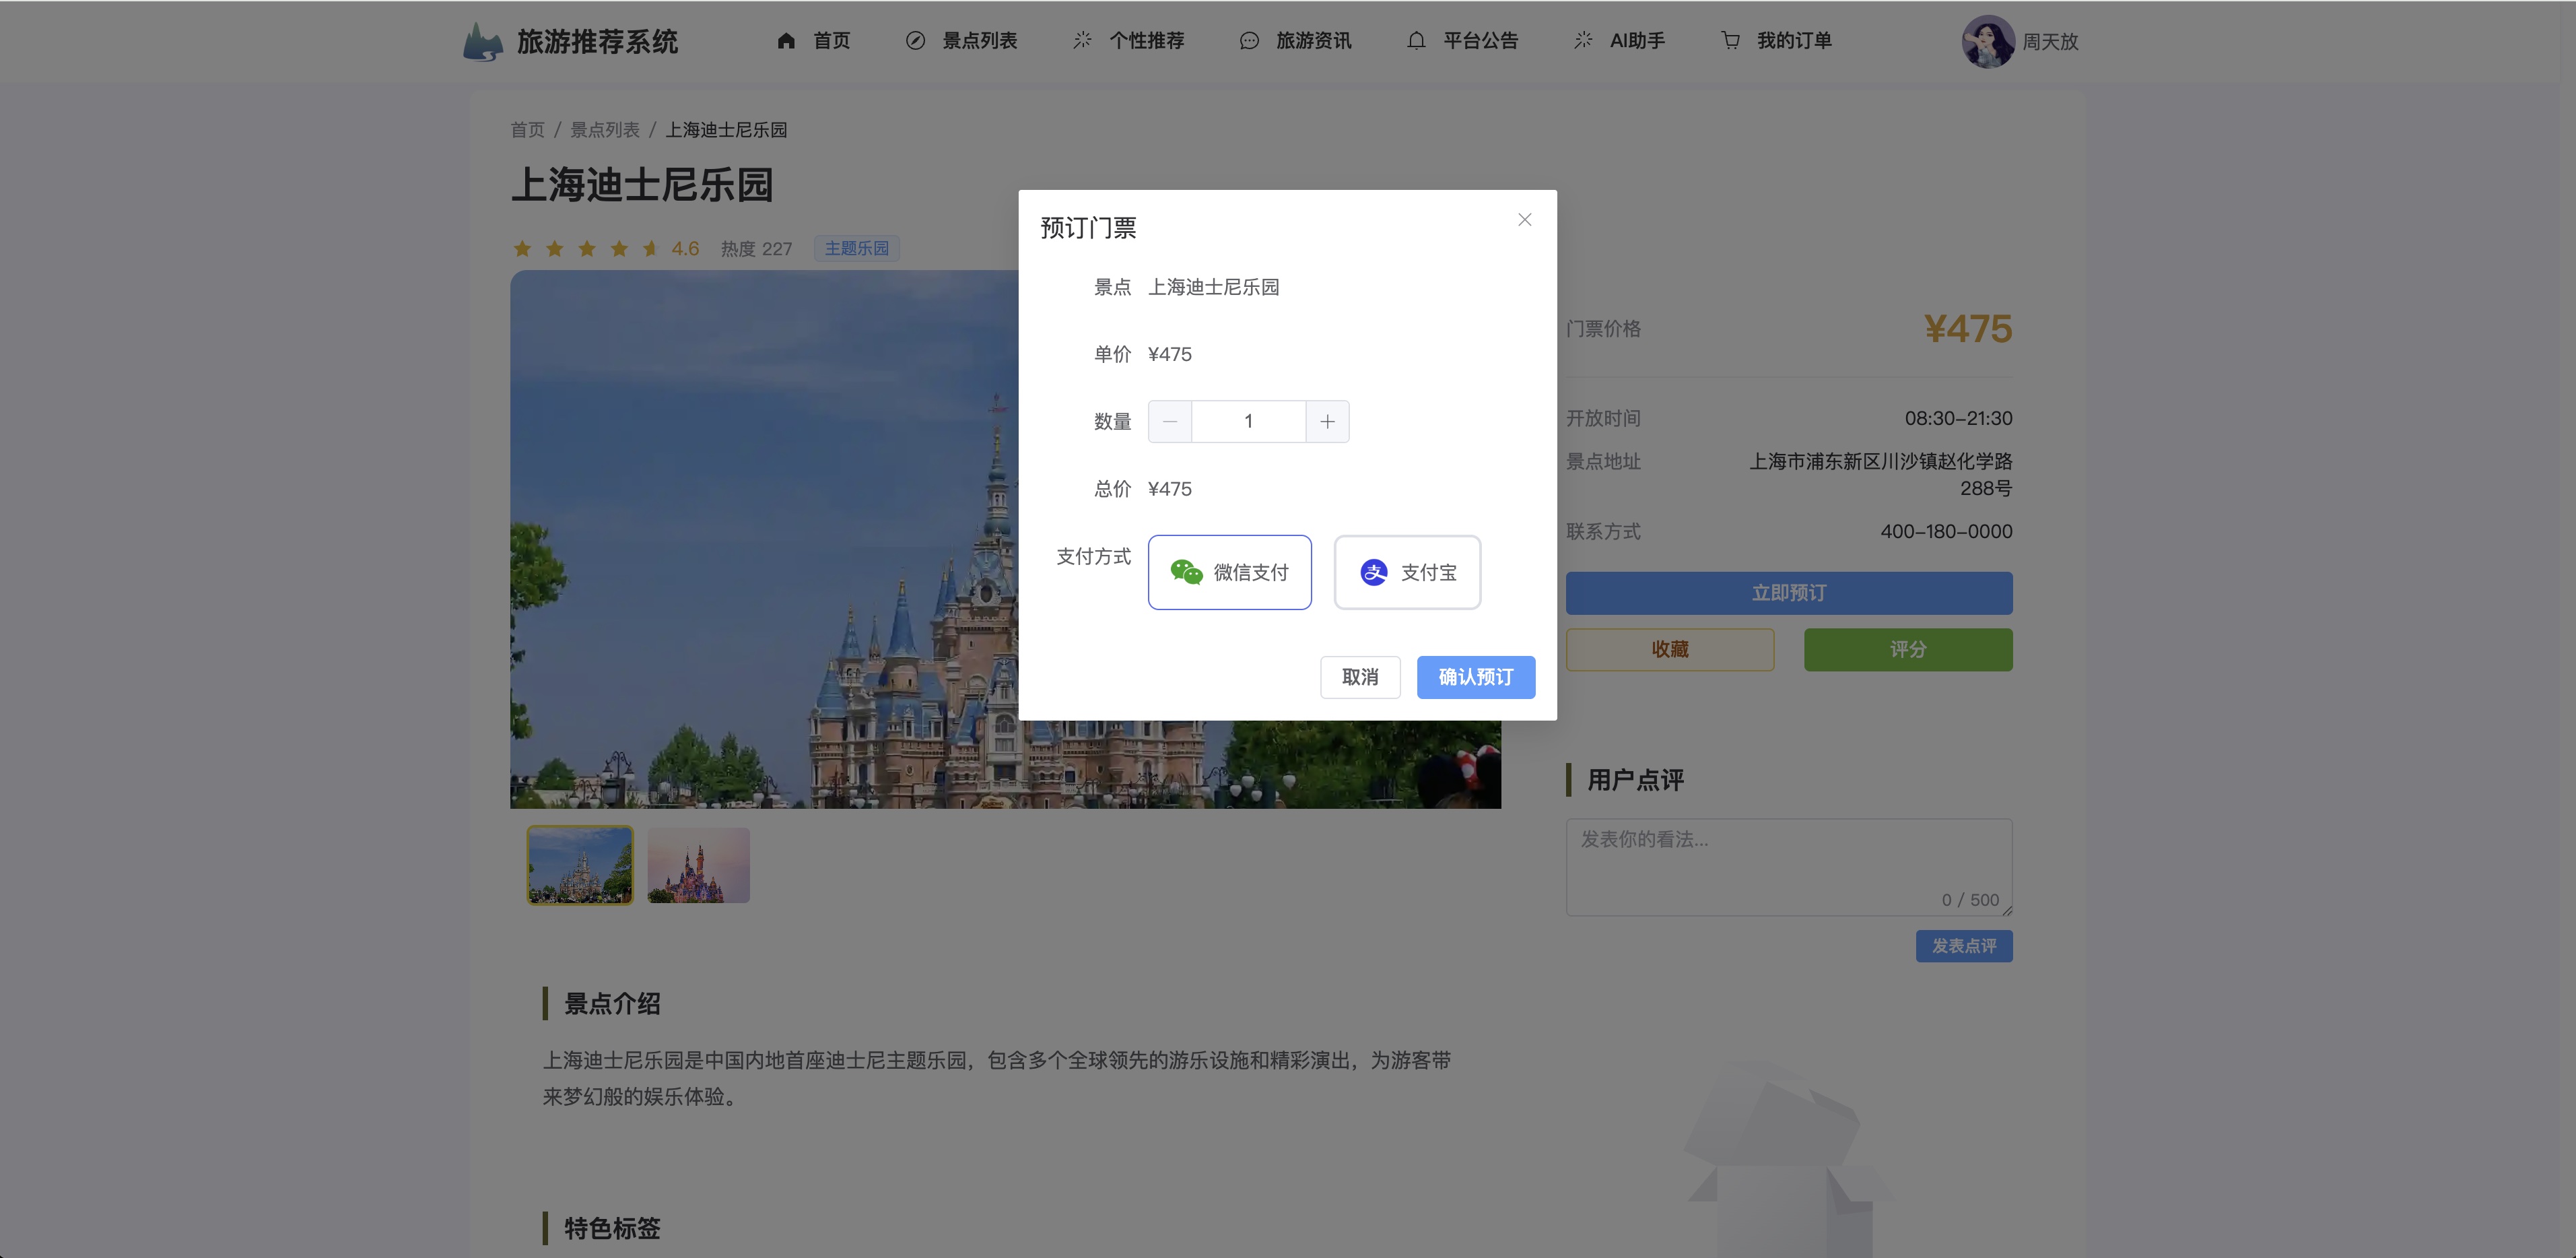This screenshot has height=1258, width=2576.
Task: Click the 预订门票 dialog title
Action: 1088,228
